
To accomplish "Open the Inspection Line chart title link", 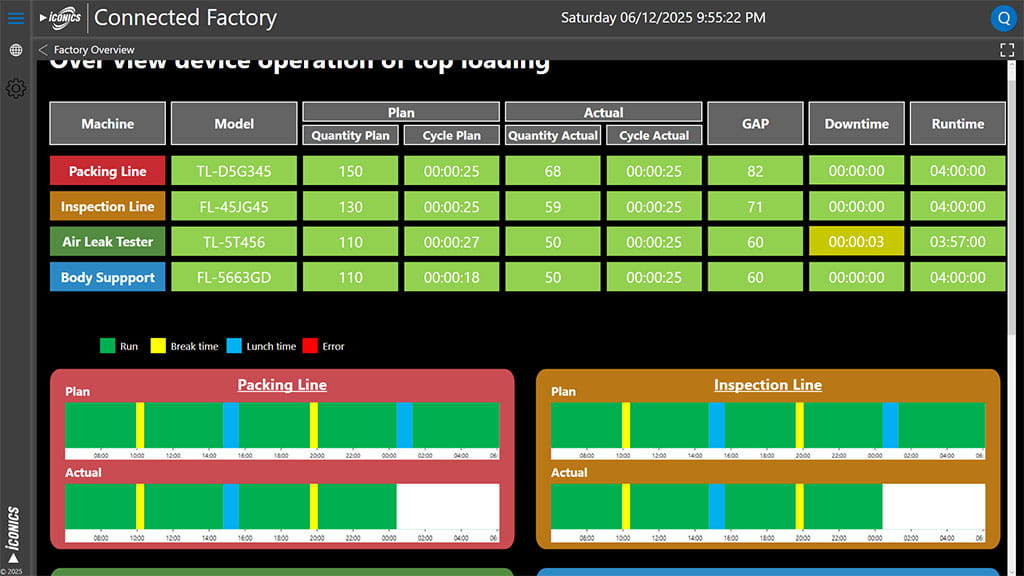I will [x=767, y=384].
